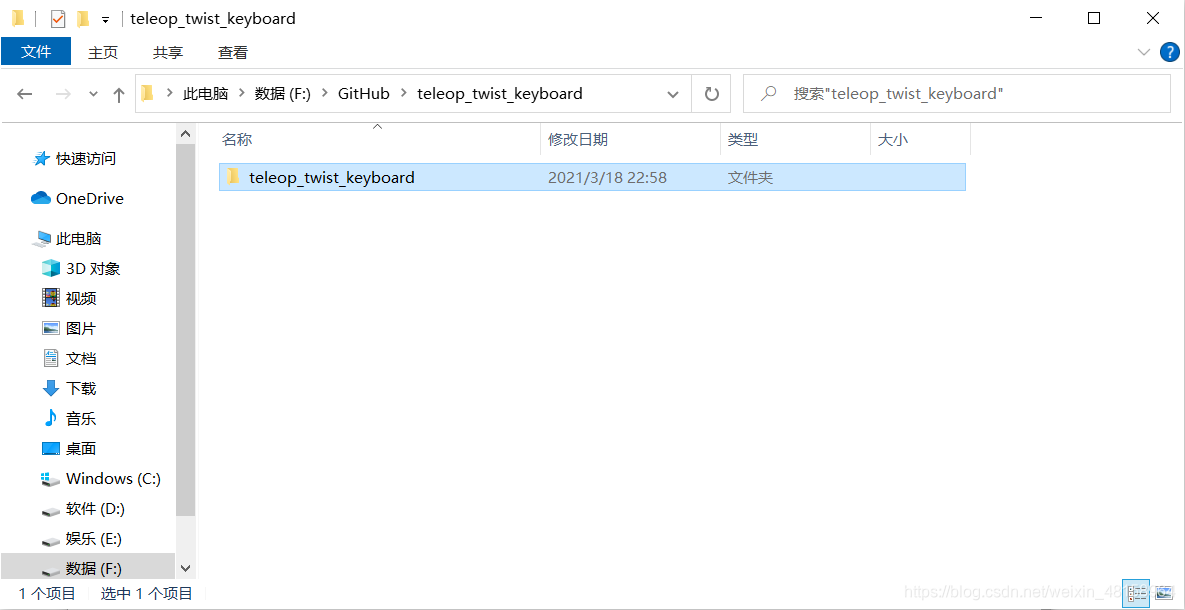Refresh the current folder view

711,94
